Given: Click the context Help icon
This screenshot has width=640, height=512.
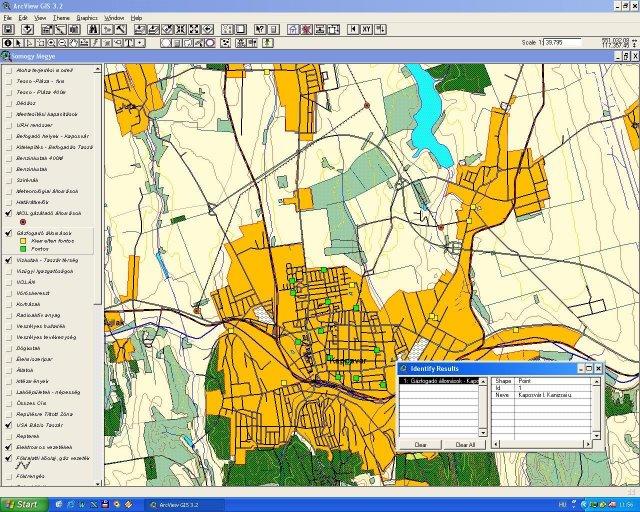Looking at the screenshot, I should 259,29.
